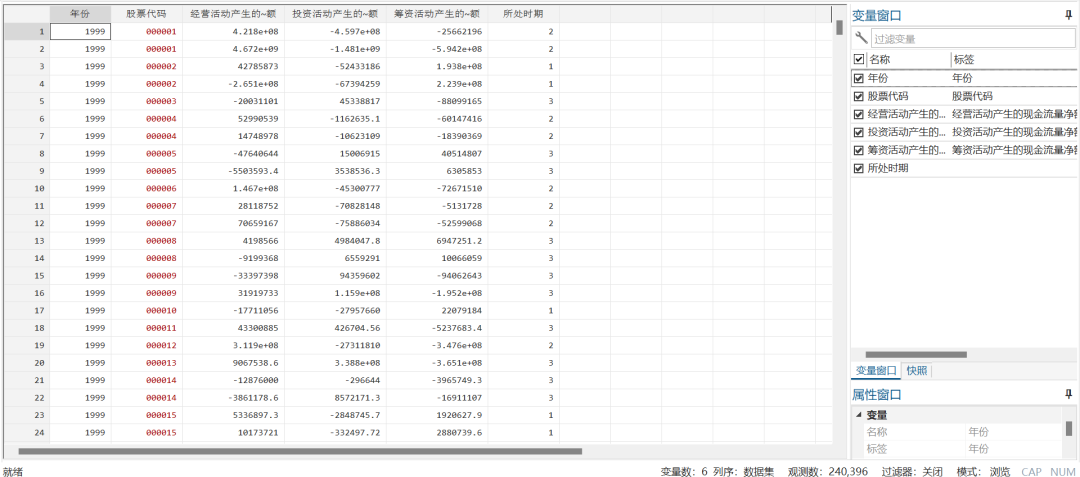Screen dimensions: 1080x477
Task: Click the cell with value -1162635.1
Action: click(x=335, y=119)
